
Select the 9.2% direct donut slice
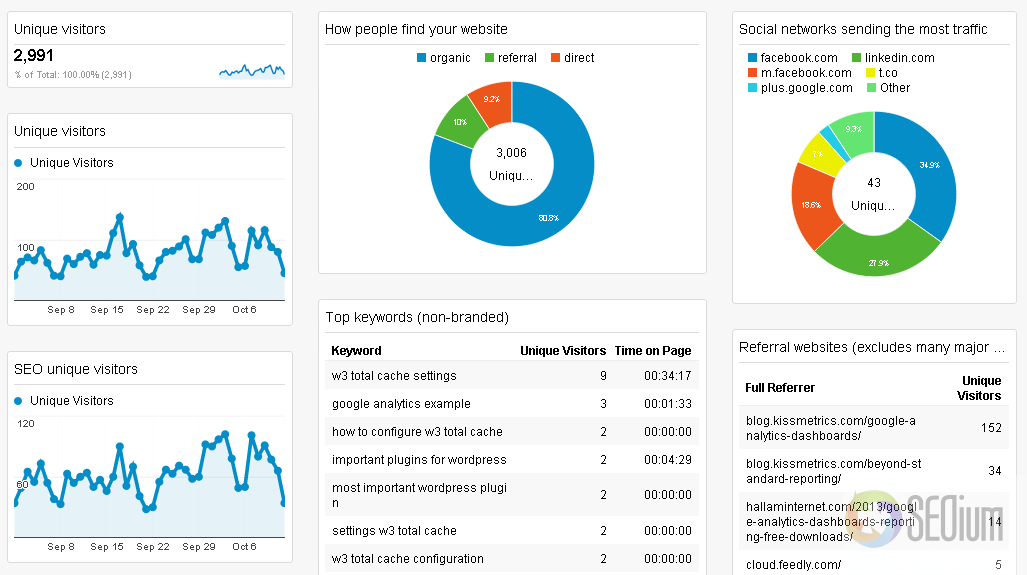492,100
